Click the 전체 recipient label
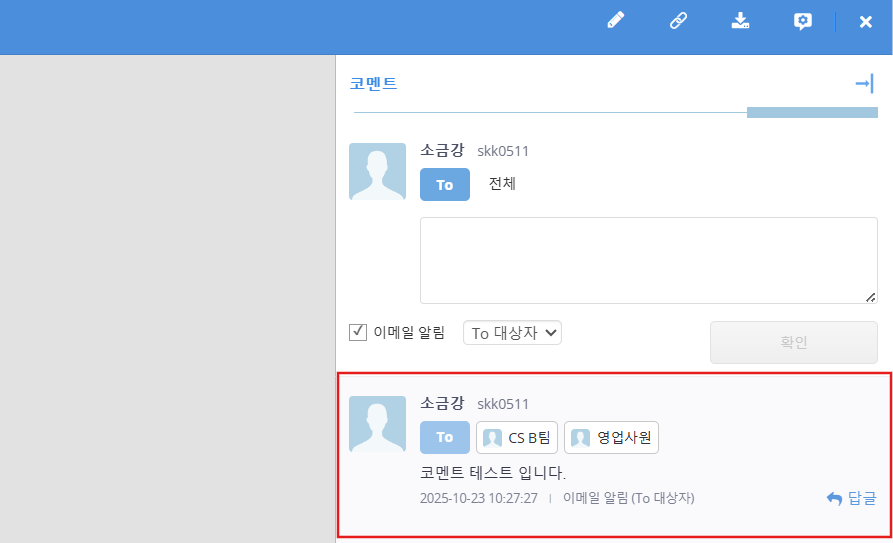This screenshot has width=893, height=543. coord(502,184)
